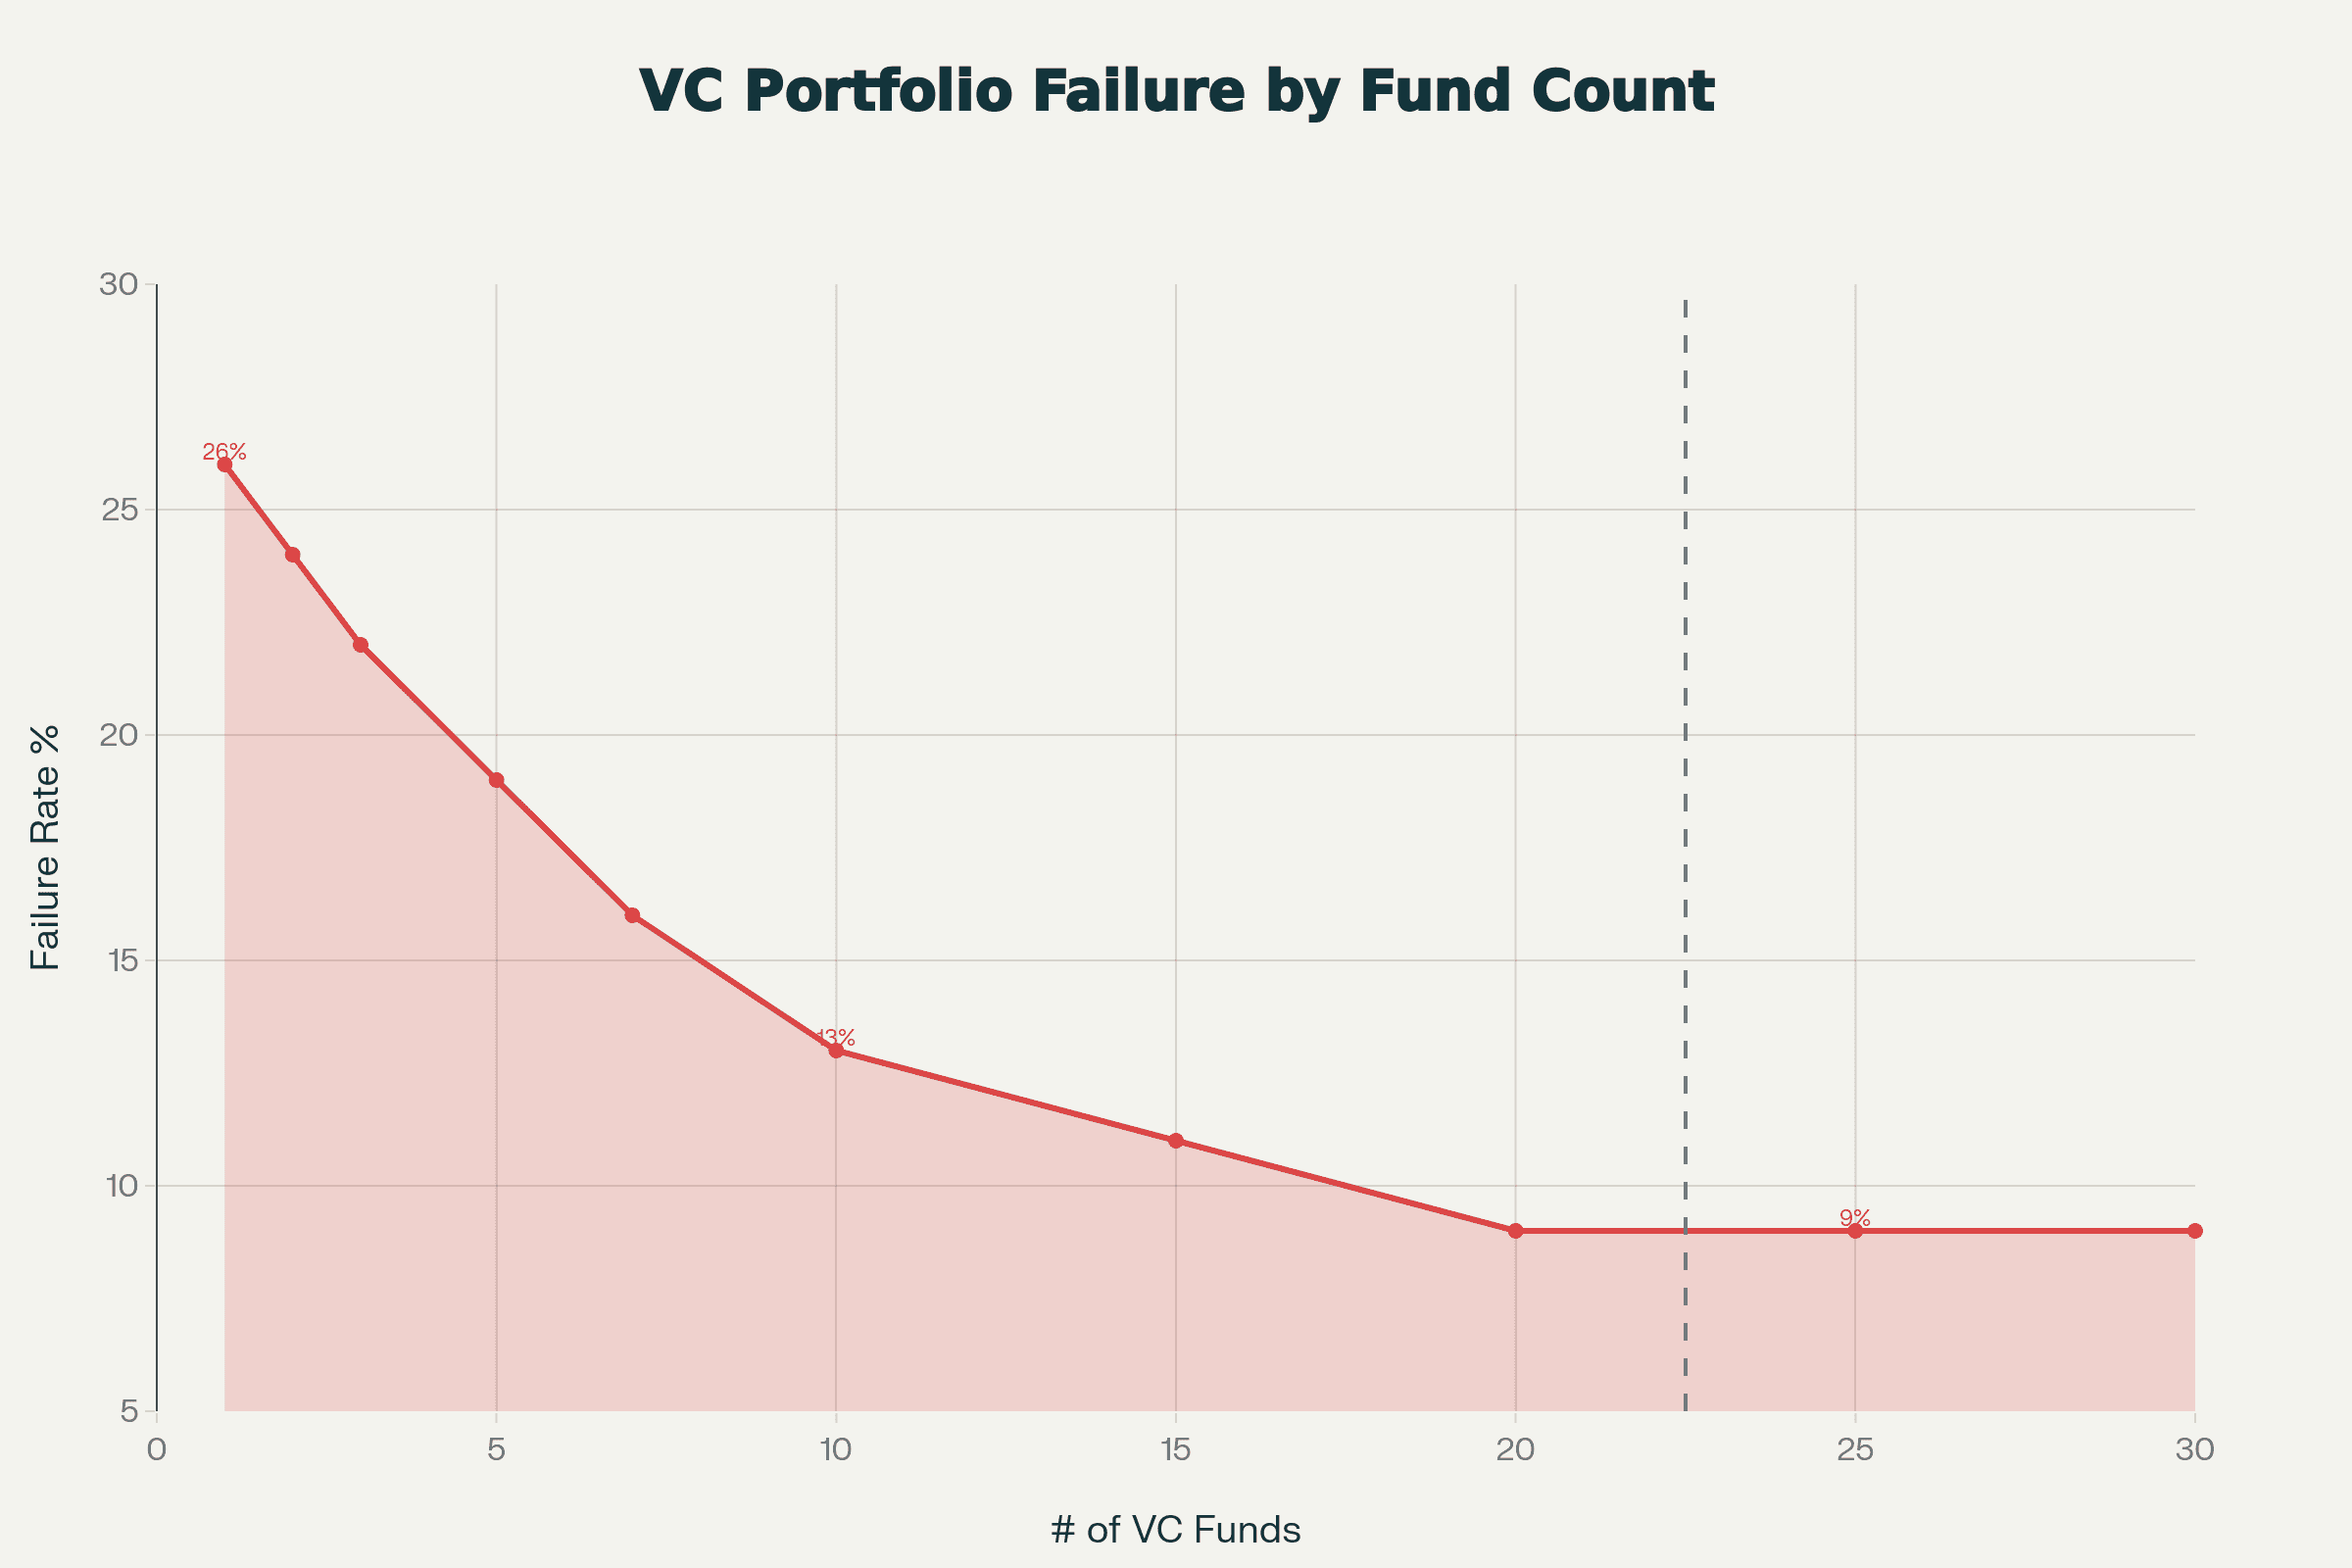Viewport: 2352px width, 1568px height.
Task: Click the 26% data label
Action: tap(224, 452)
